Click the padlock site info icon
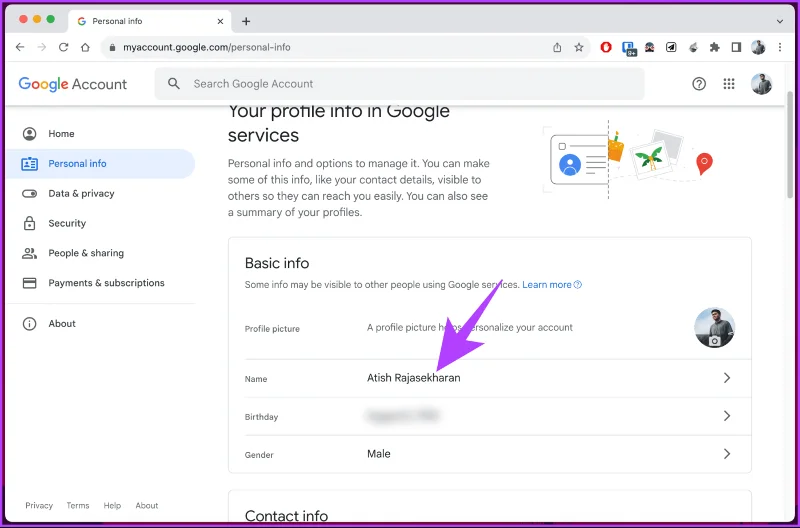Screen dimensions: 800x528 [x=112, y=47]
